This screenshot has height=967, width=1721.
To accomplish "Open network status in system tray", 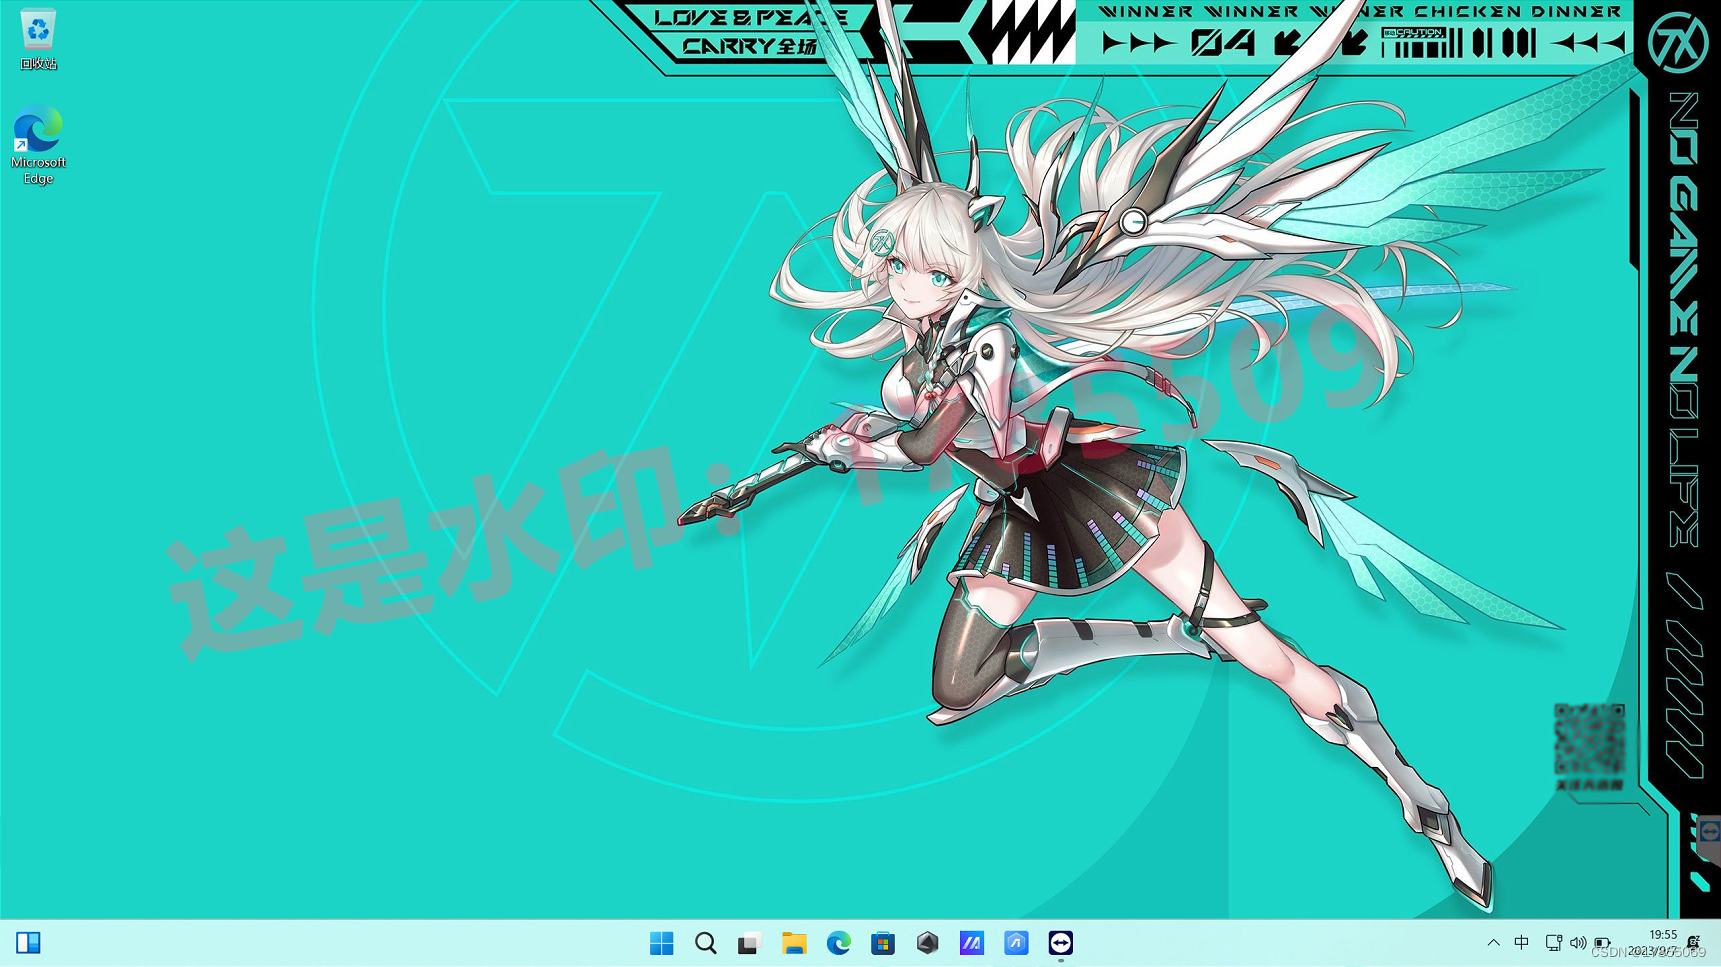I will click(x=1553, y=943).
